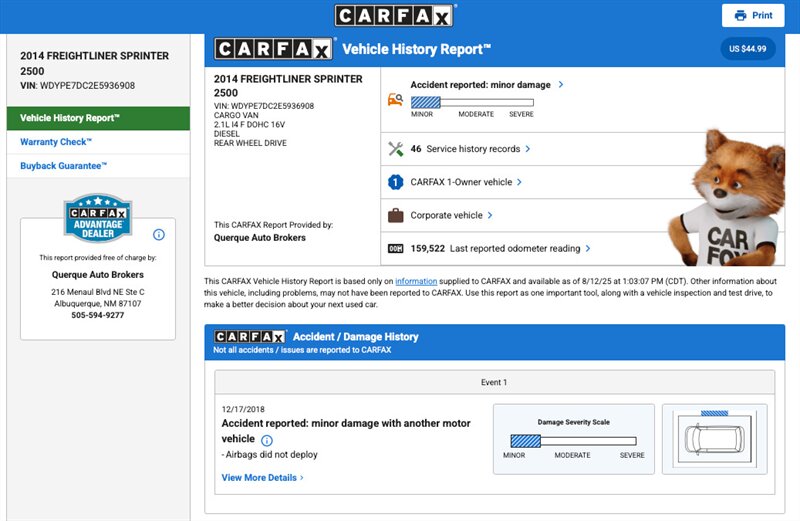The height and width of the screenshot is (521, 800).
Task: Click the Event 1 header row
Action: tap(494, 382)
